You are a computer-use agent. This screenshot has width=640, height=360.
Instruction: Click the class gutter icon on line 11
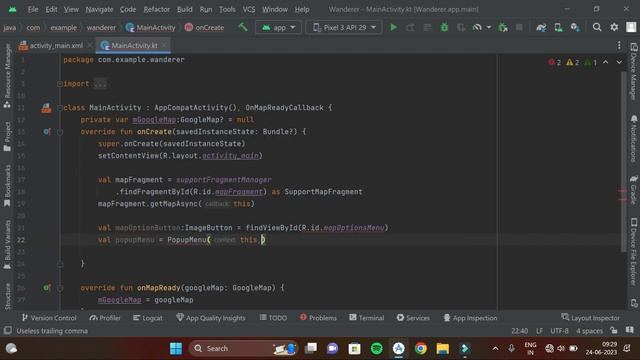(x=46, y=108)
